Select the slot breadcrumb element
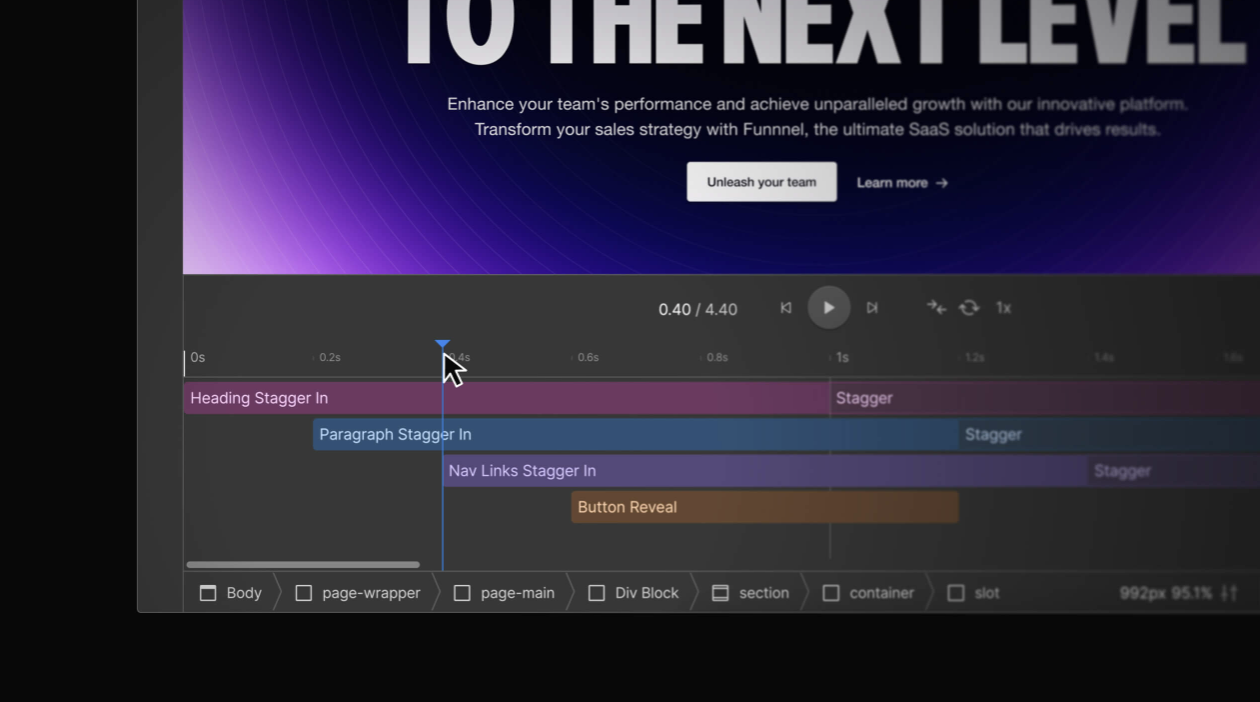The width and height of the screenshot is (1260, 702). (x=973, y=593)
